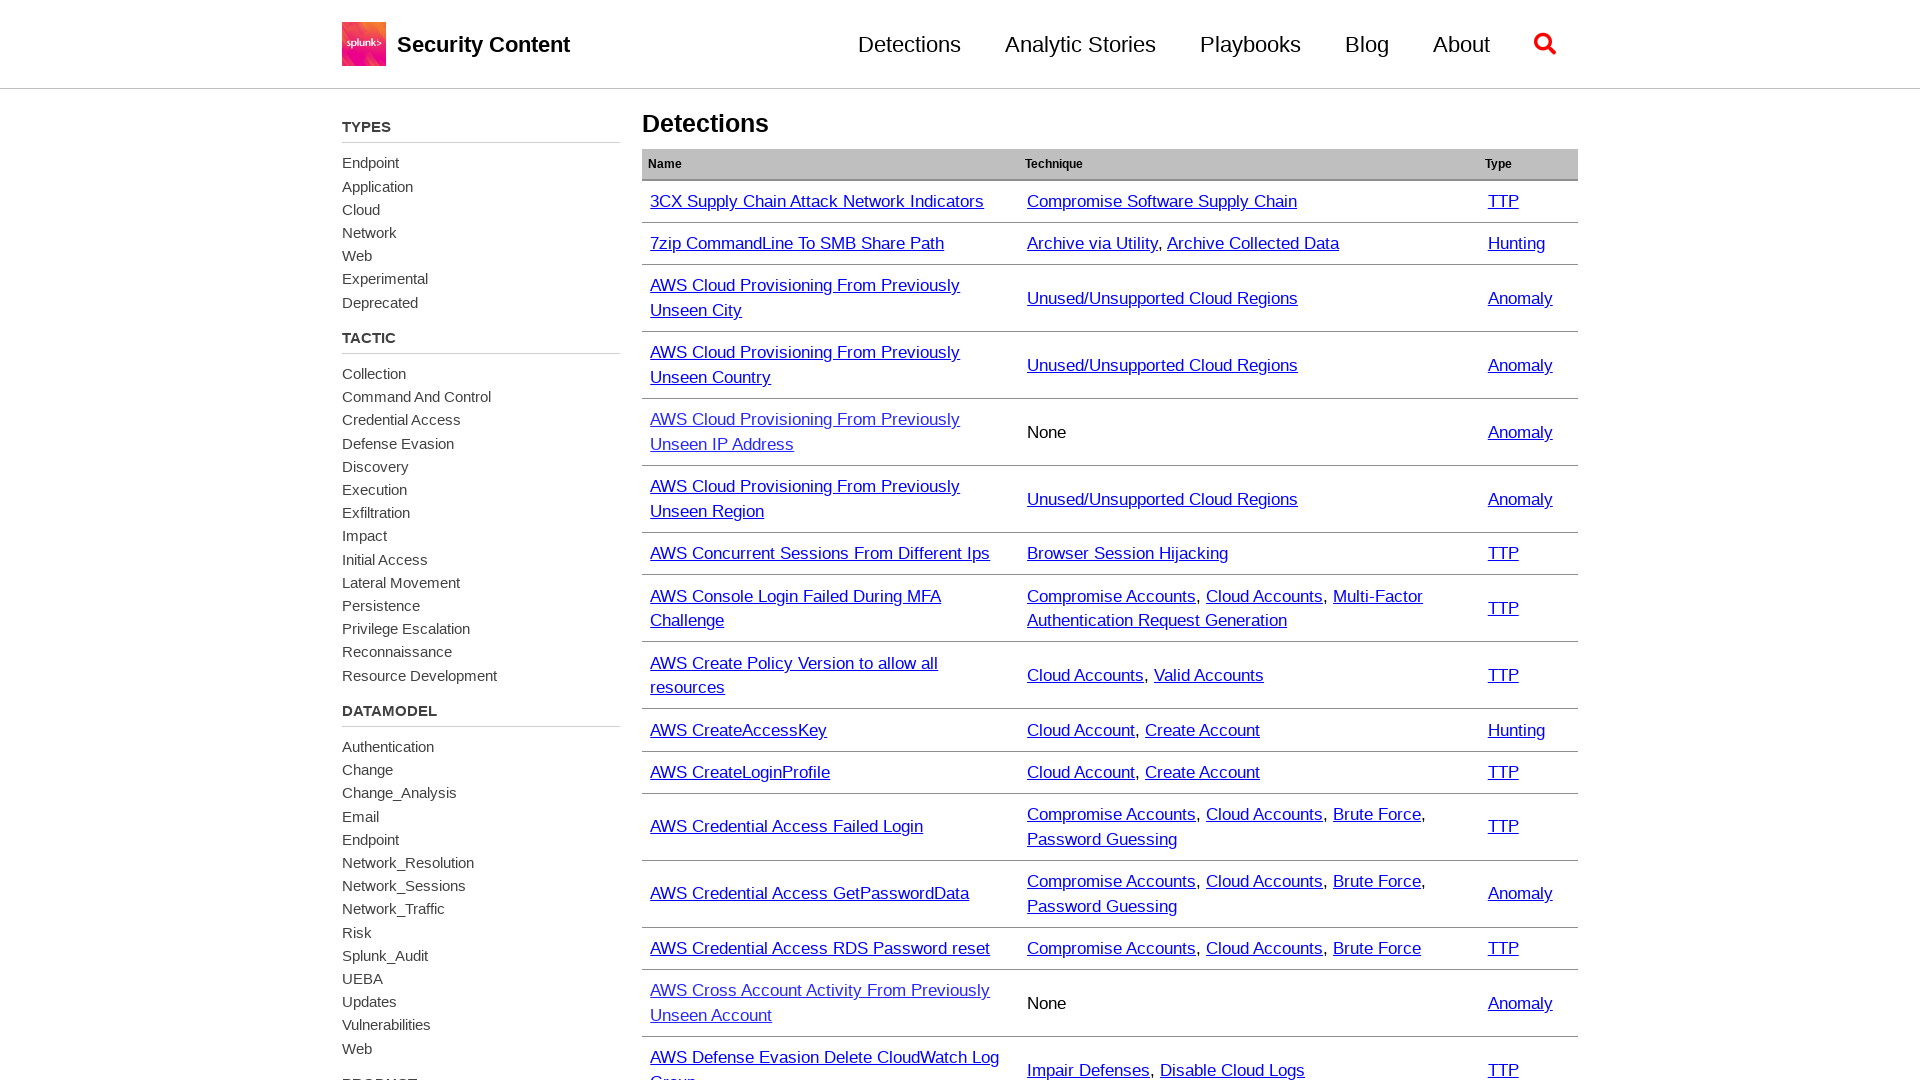Click Anomaly type for AWS GetPasswordData row
This screenshot has height=1080, width=1920.
1520,893
